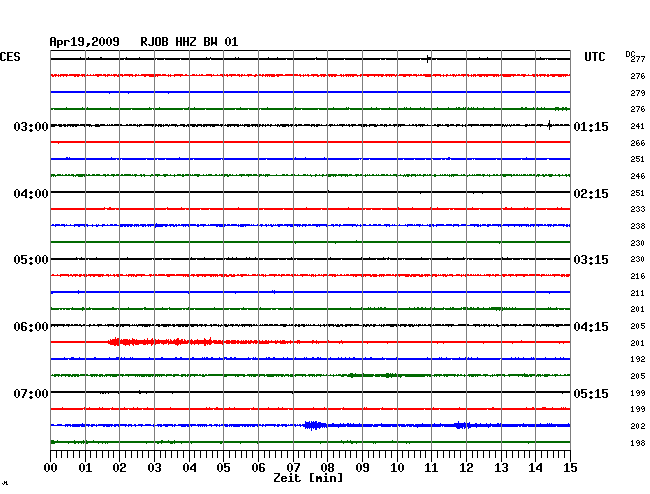Viewport: 650px width, 494px height.
Task: Click the DC value 233
Action: [x=638, y=209]
